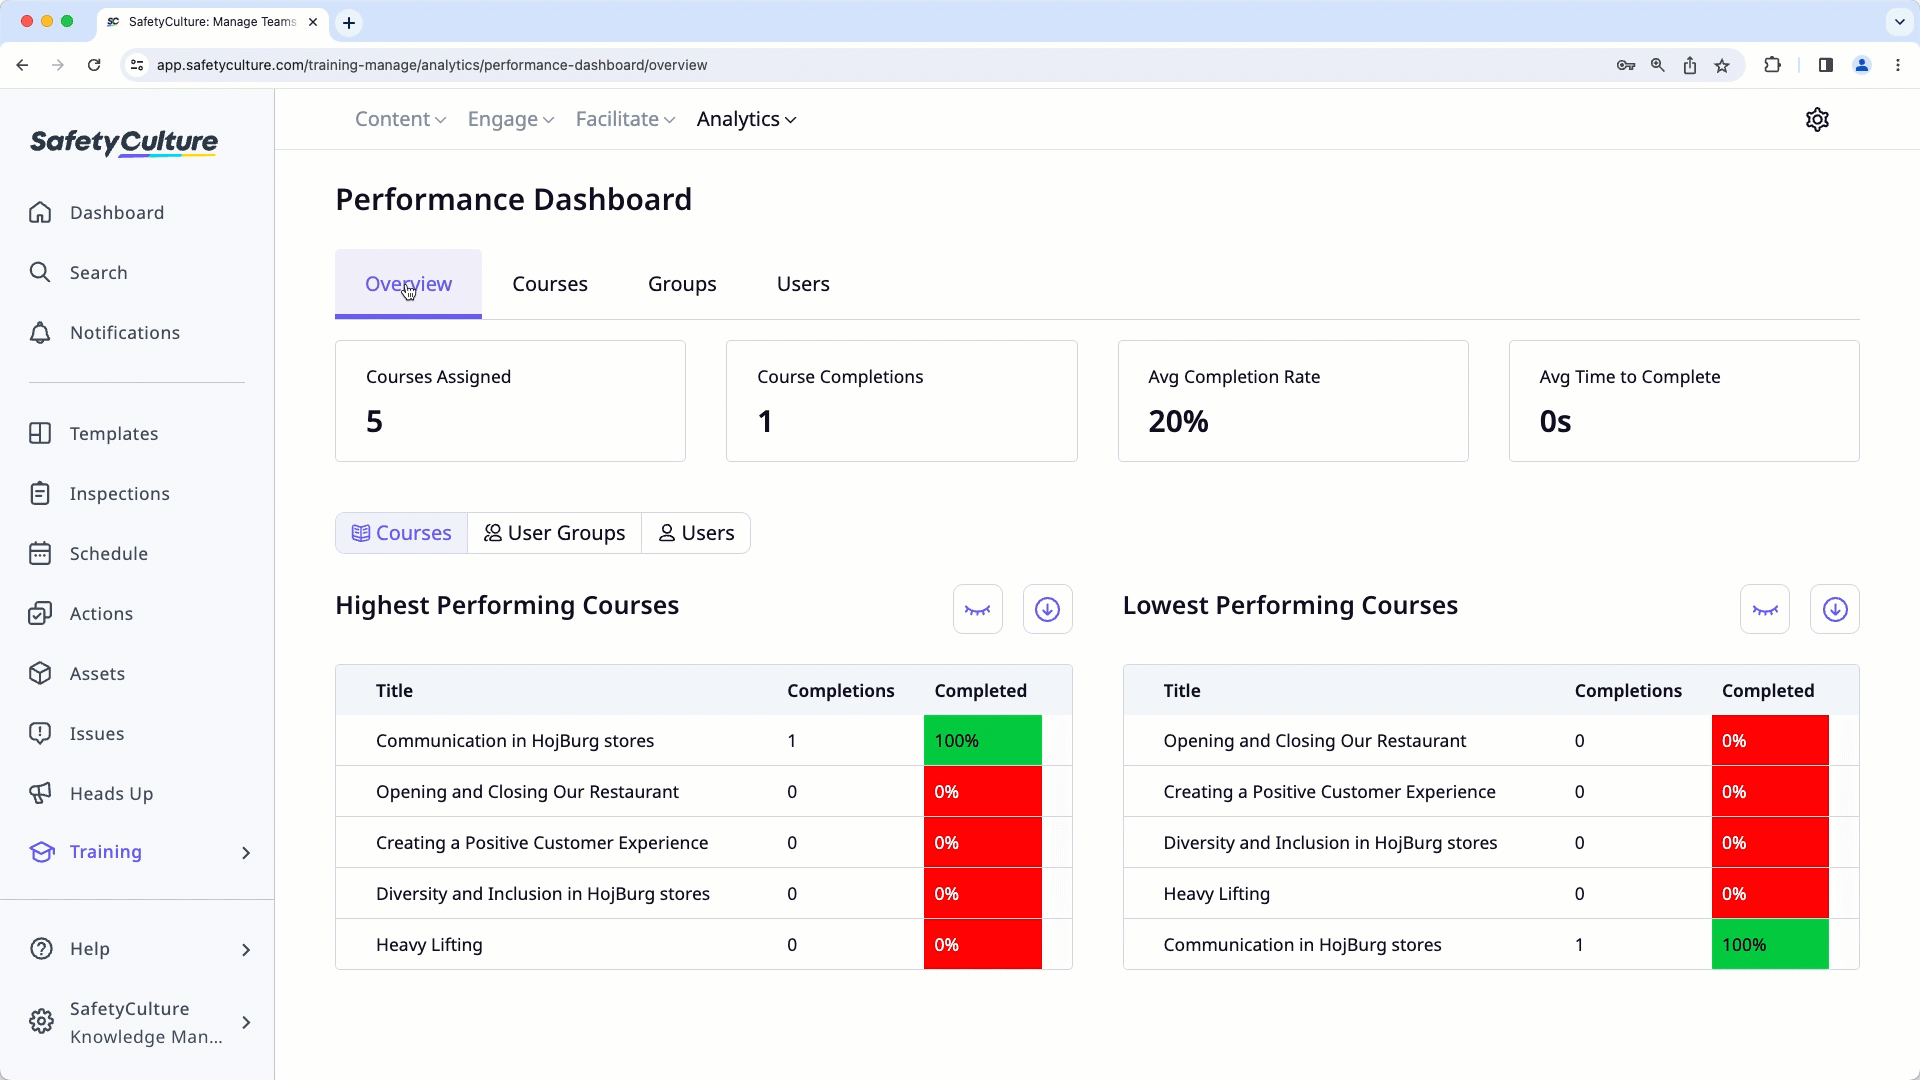Select the SafetyCulture browser tab
The width and height of the screenshot is (1920, 1080).
212,21
